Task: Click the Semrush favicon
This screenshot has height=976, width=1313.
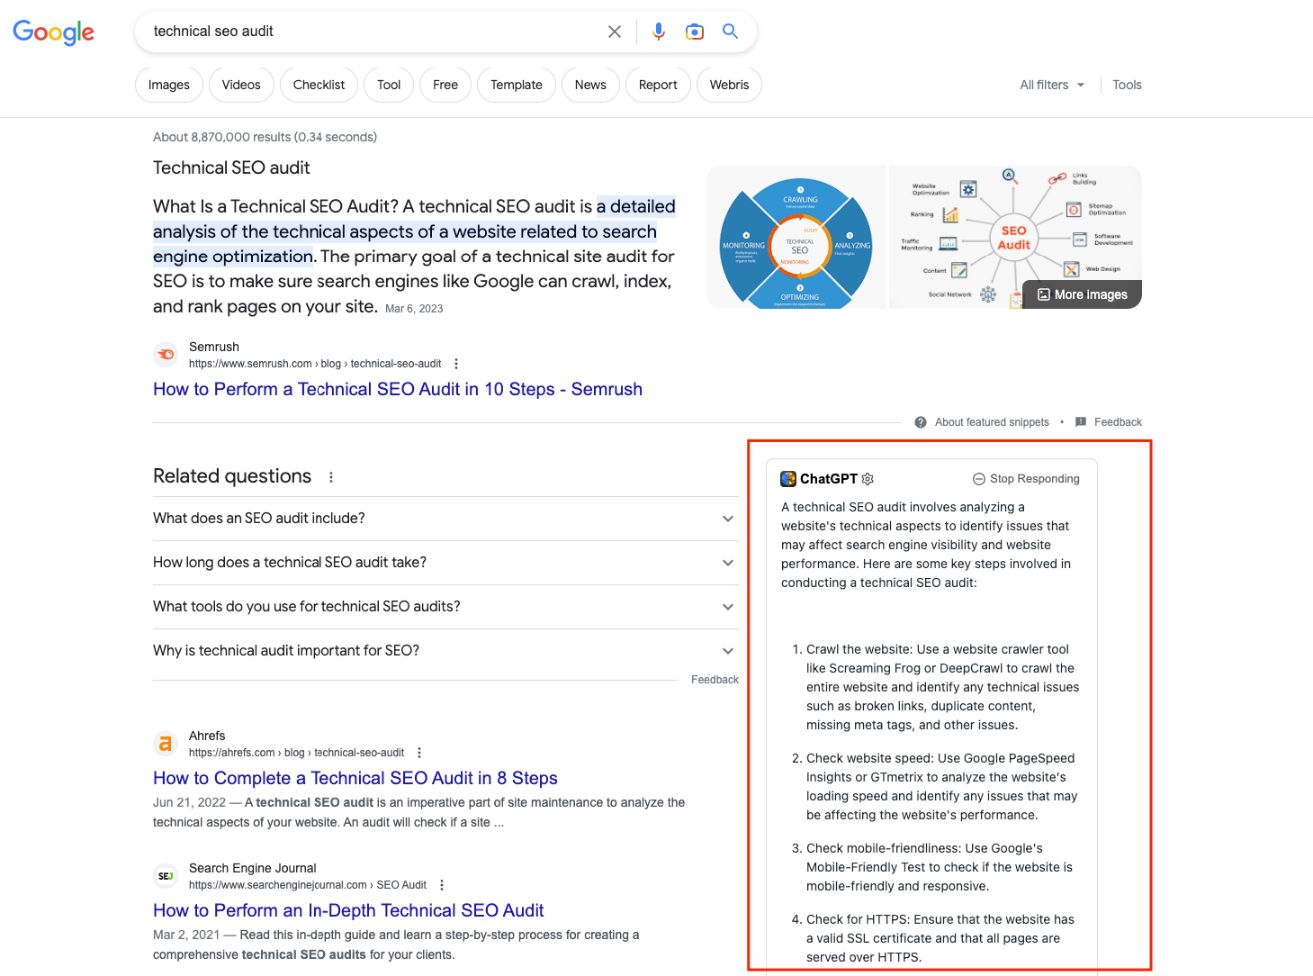Action: (165, 355)
